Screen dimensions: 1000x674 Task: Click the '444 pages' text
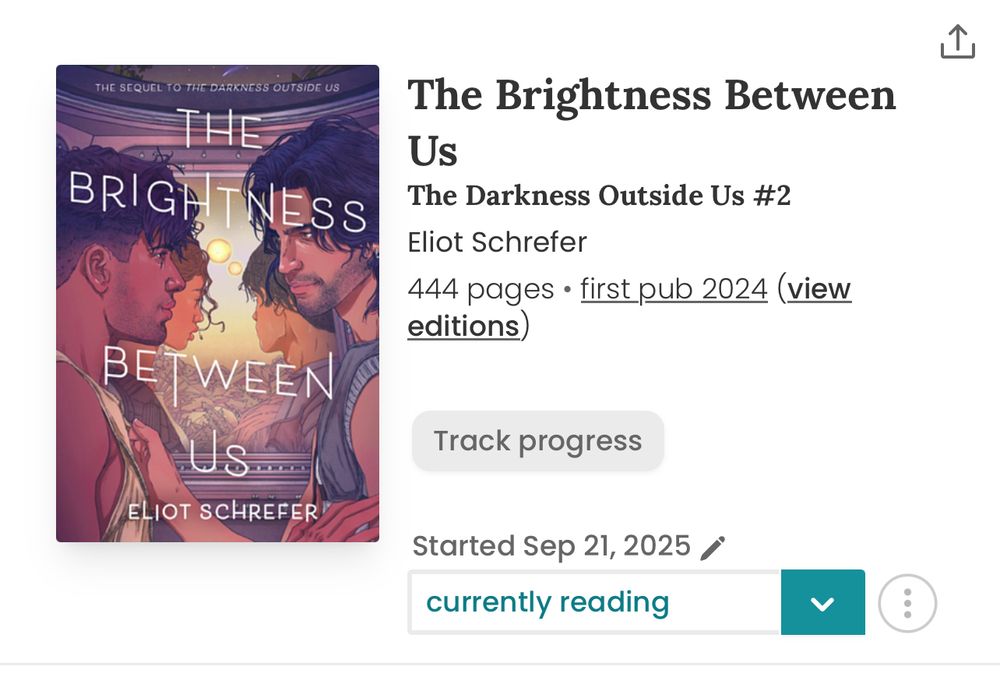[x=480, y=289]
